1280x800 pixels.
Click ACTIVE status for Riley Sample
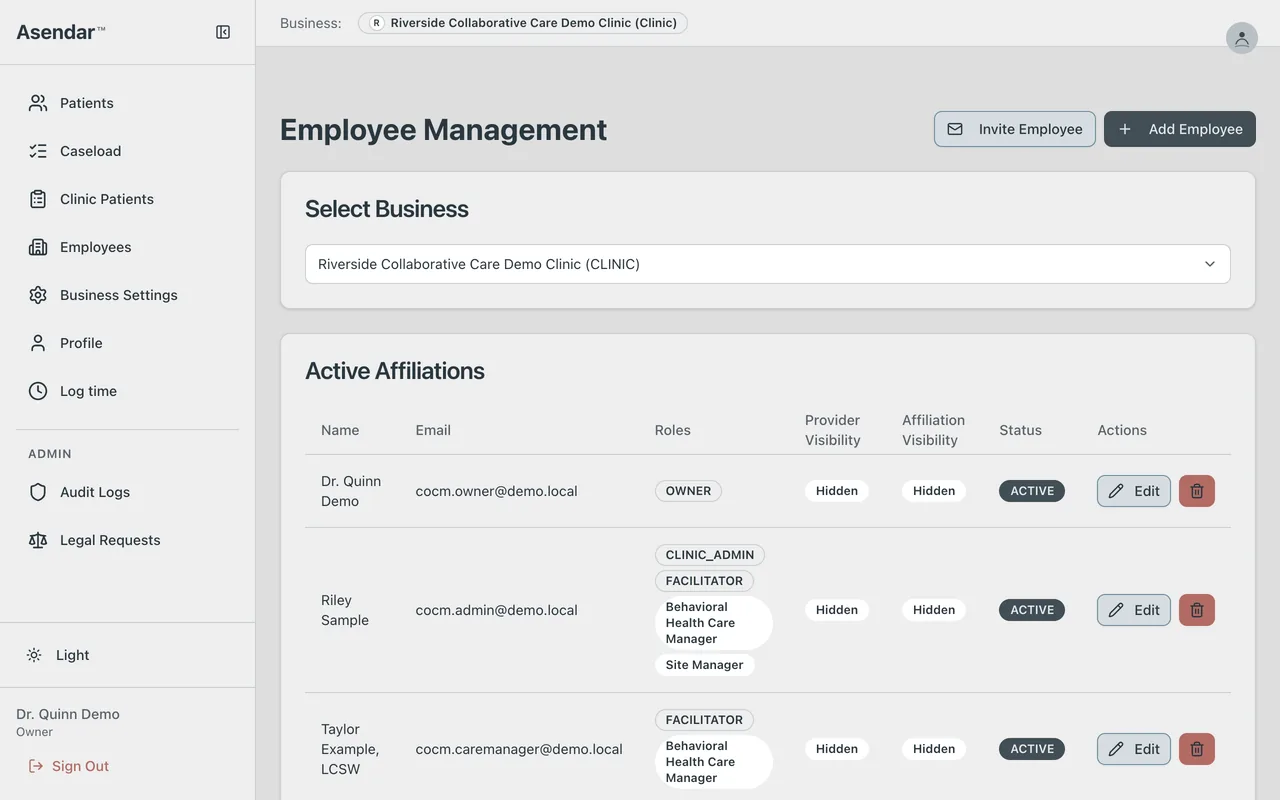click(x=1032, y=610)
